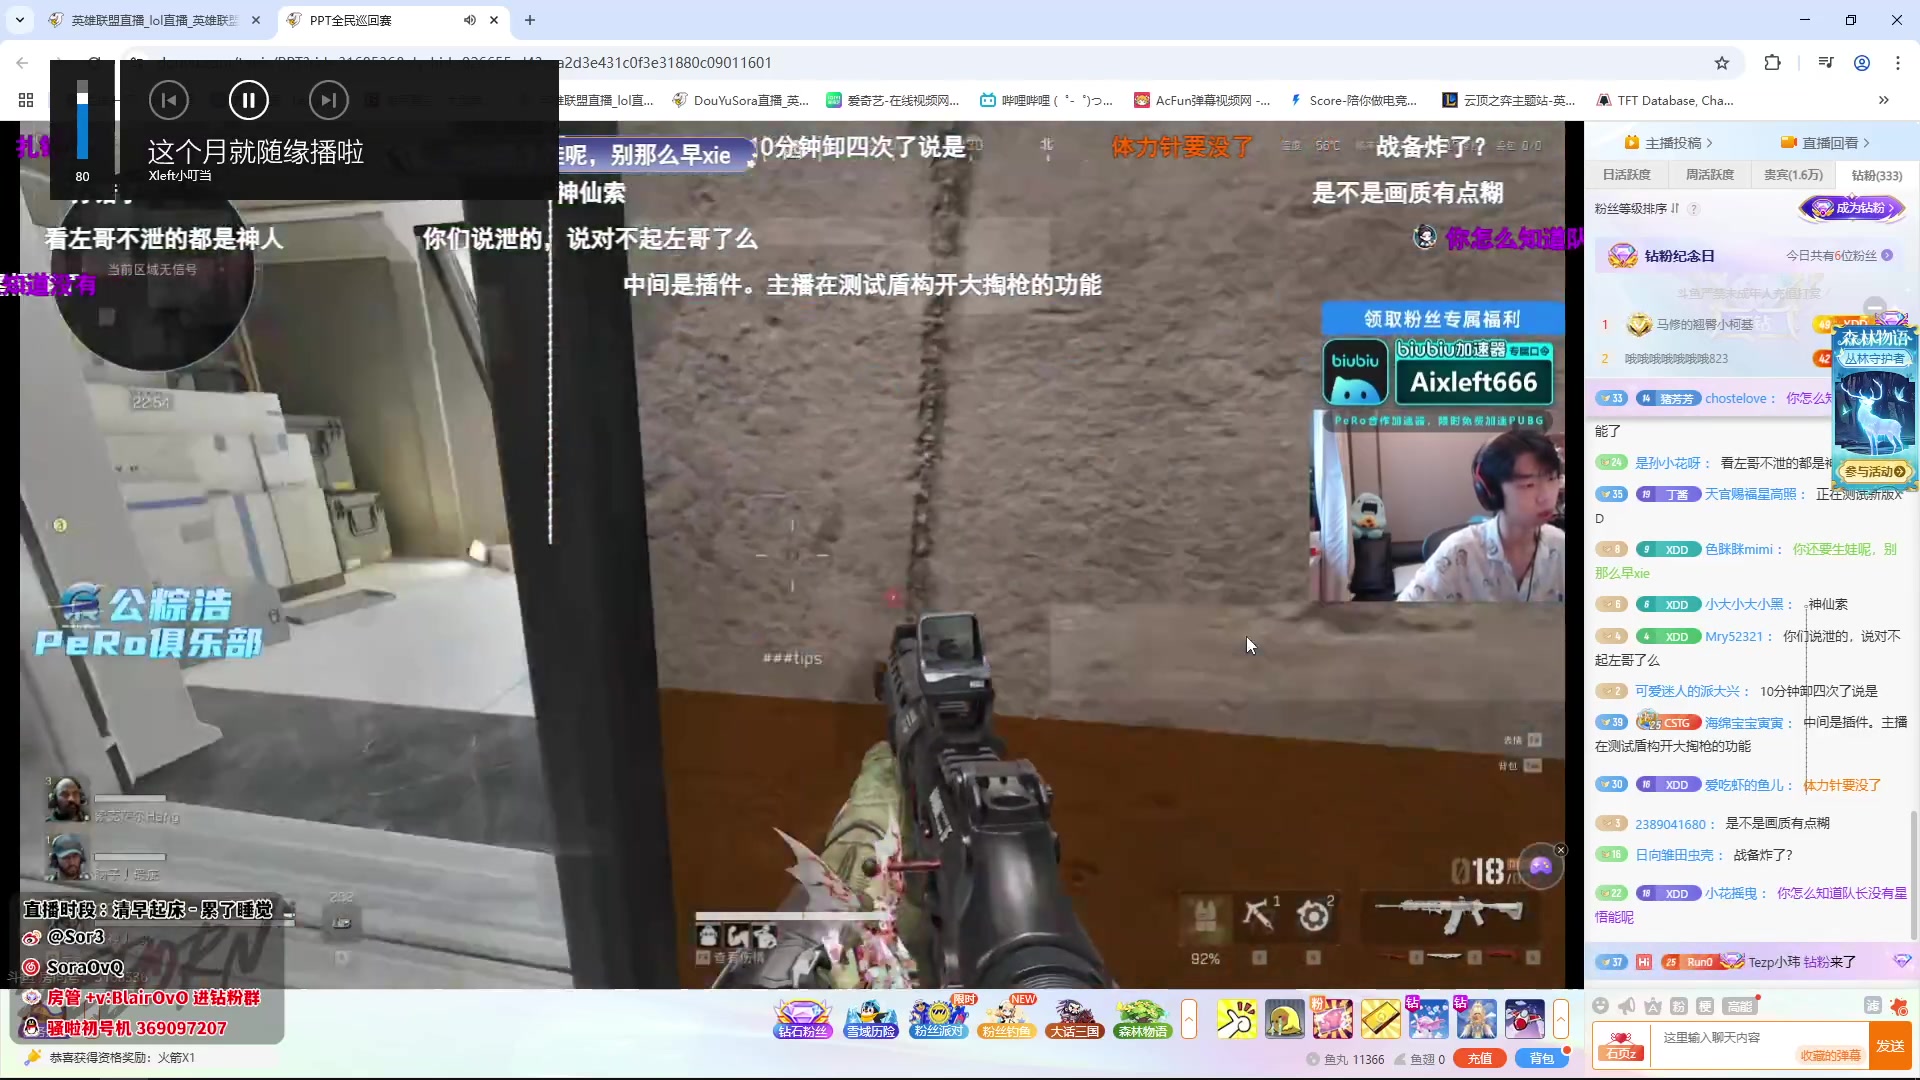Click the megaphone icon in chat toolbar
This screenshot has height=1080, width=1920.
click(x=1627, y=1006)
